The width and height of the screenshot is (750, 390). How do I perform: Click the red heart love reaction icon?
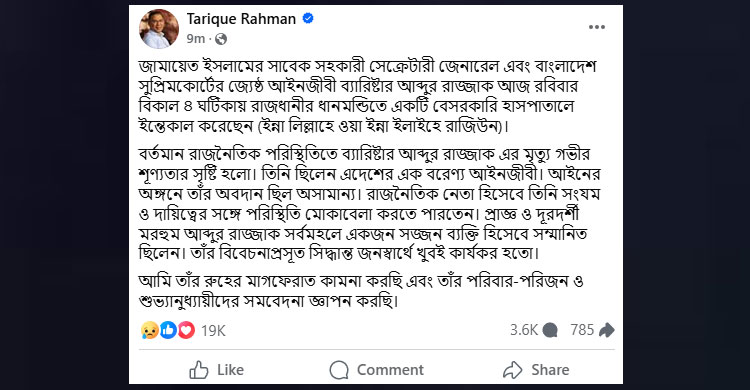[187, 330]
